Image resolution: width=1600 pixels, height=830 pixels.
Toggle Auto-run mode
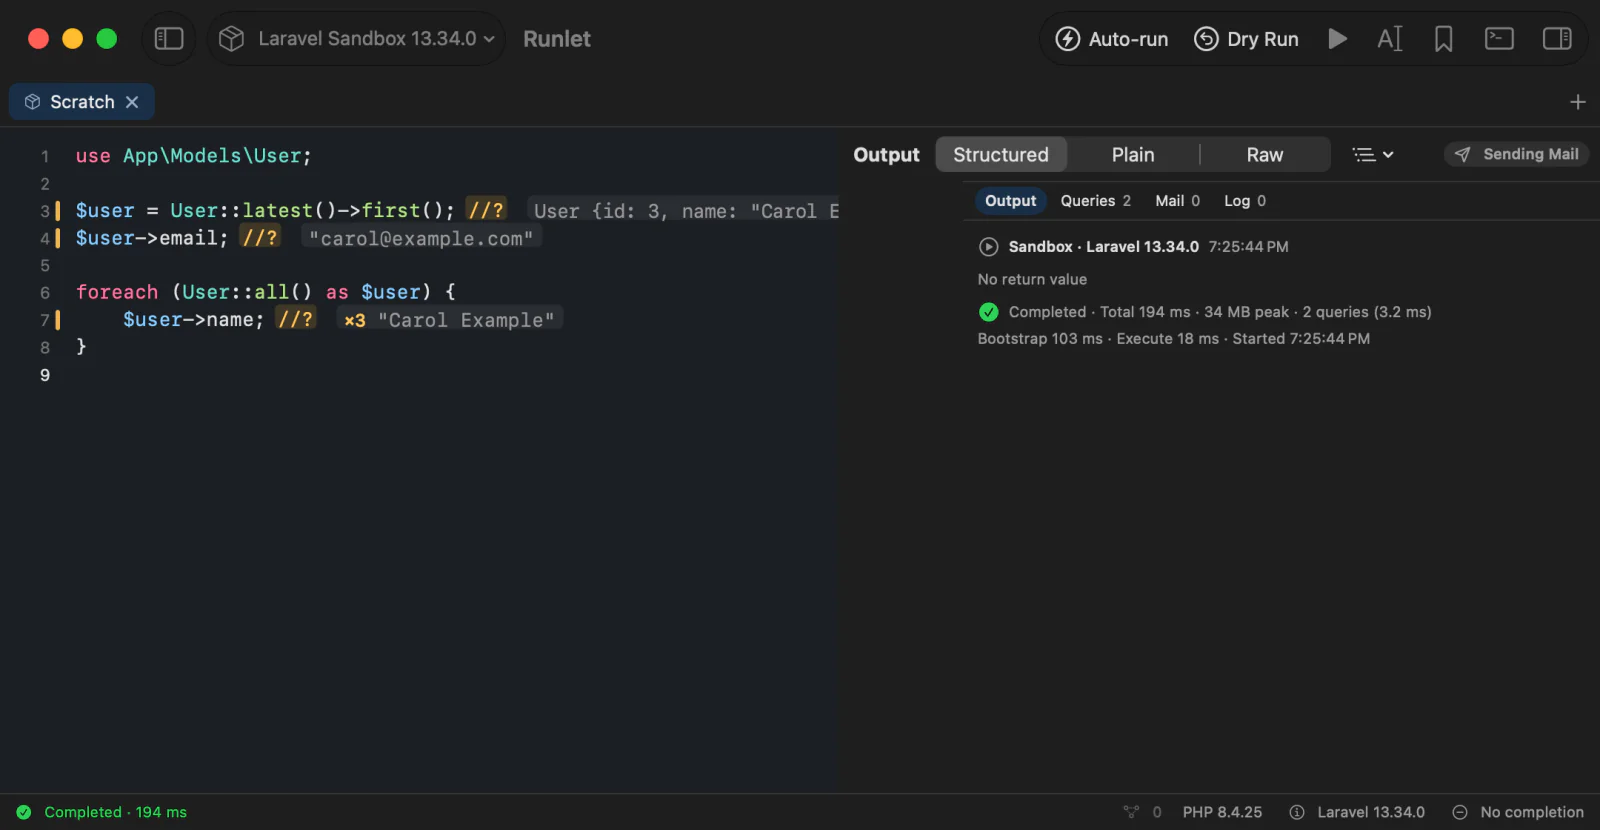[1112, 39]
